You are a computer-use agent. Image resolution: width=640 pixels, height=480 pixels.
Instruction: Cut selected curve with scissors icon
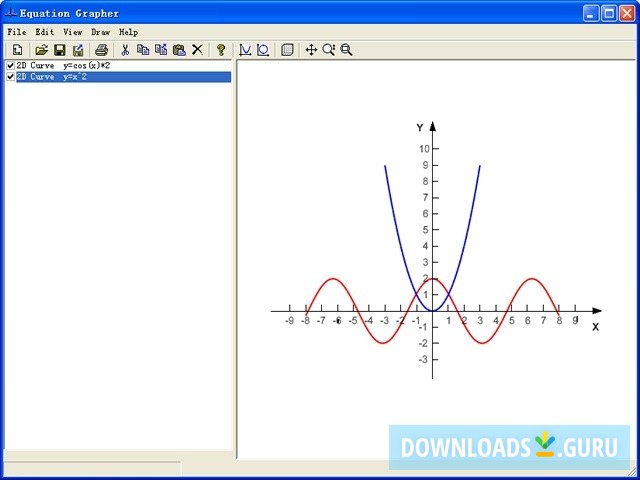click(x=125, y=50)
